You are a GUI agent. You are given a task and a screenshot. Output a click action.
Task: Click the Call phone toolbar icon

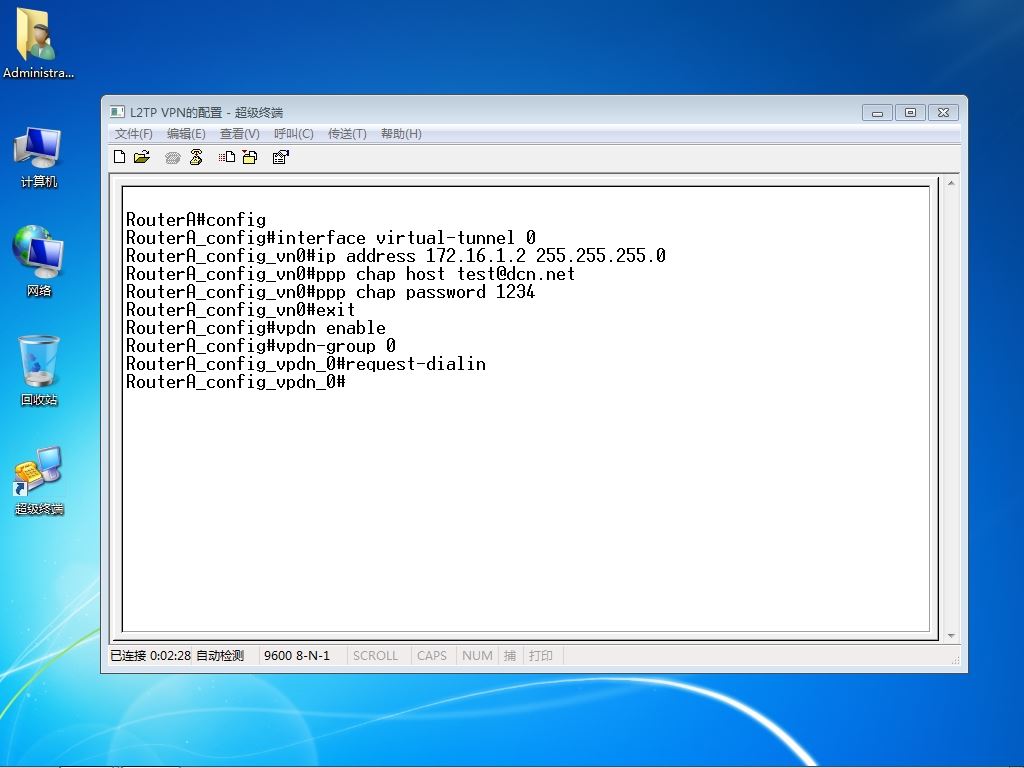coord(172,157)
